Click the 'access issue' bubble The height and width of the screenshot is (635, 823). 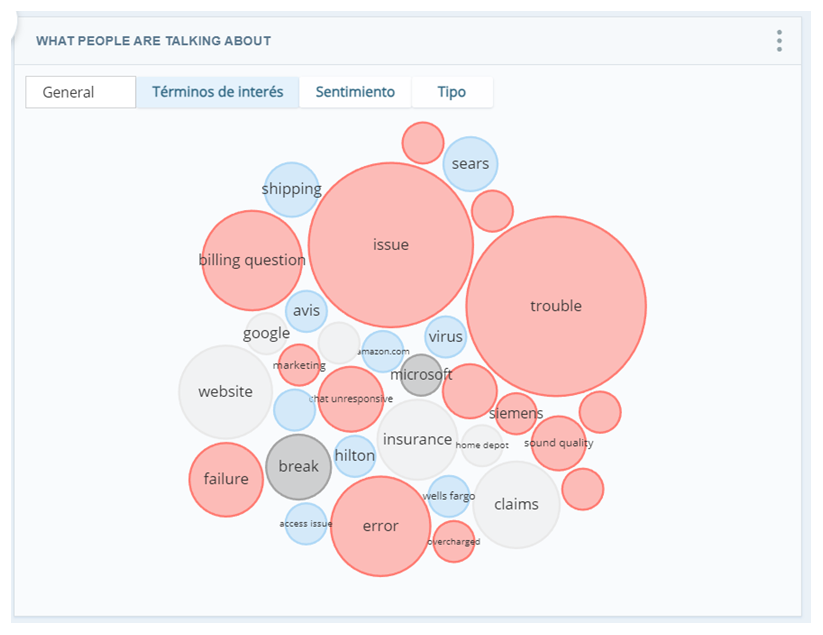point(306,524)
